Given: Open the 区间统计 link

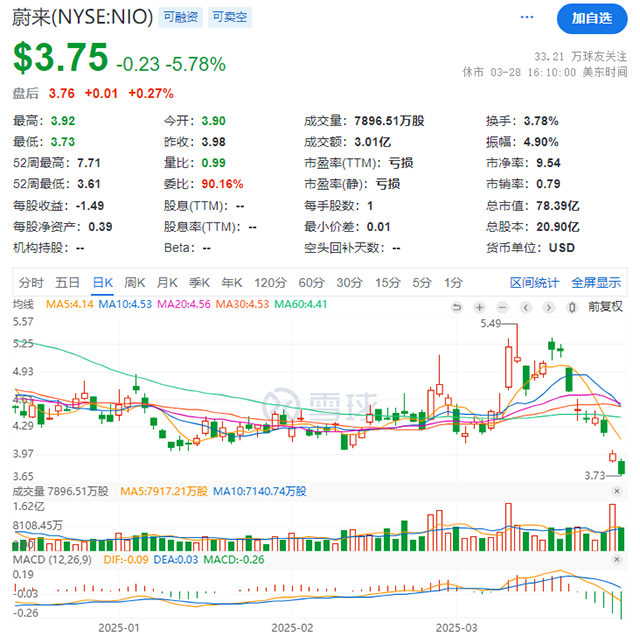Looking at the screenshot, I should (534, 282).
